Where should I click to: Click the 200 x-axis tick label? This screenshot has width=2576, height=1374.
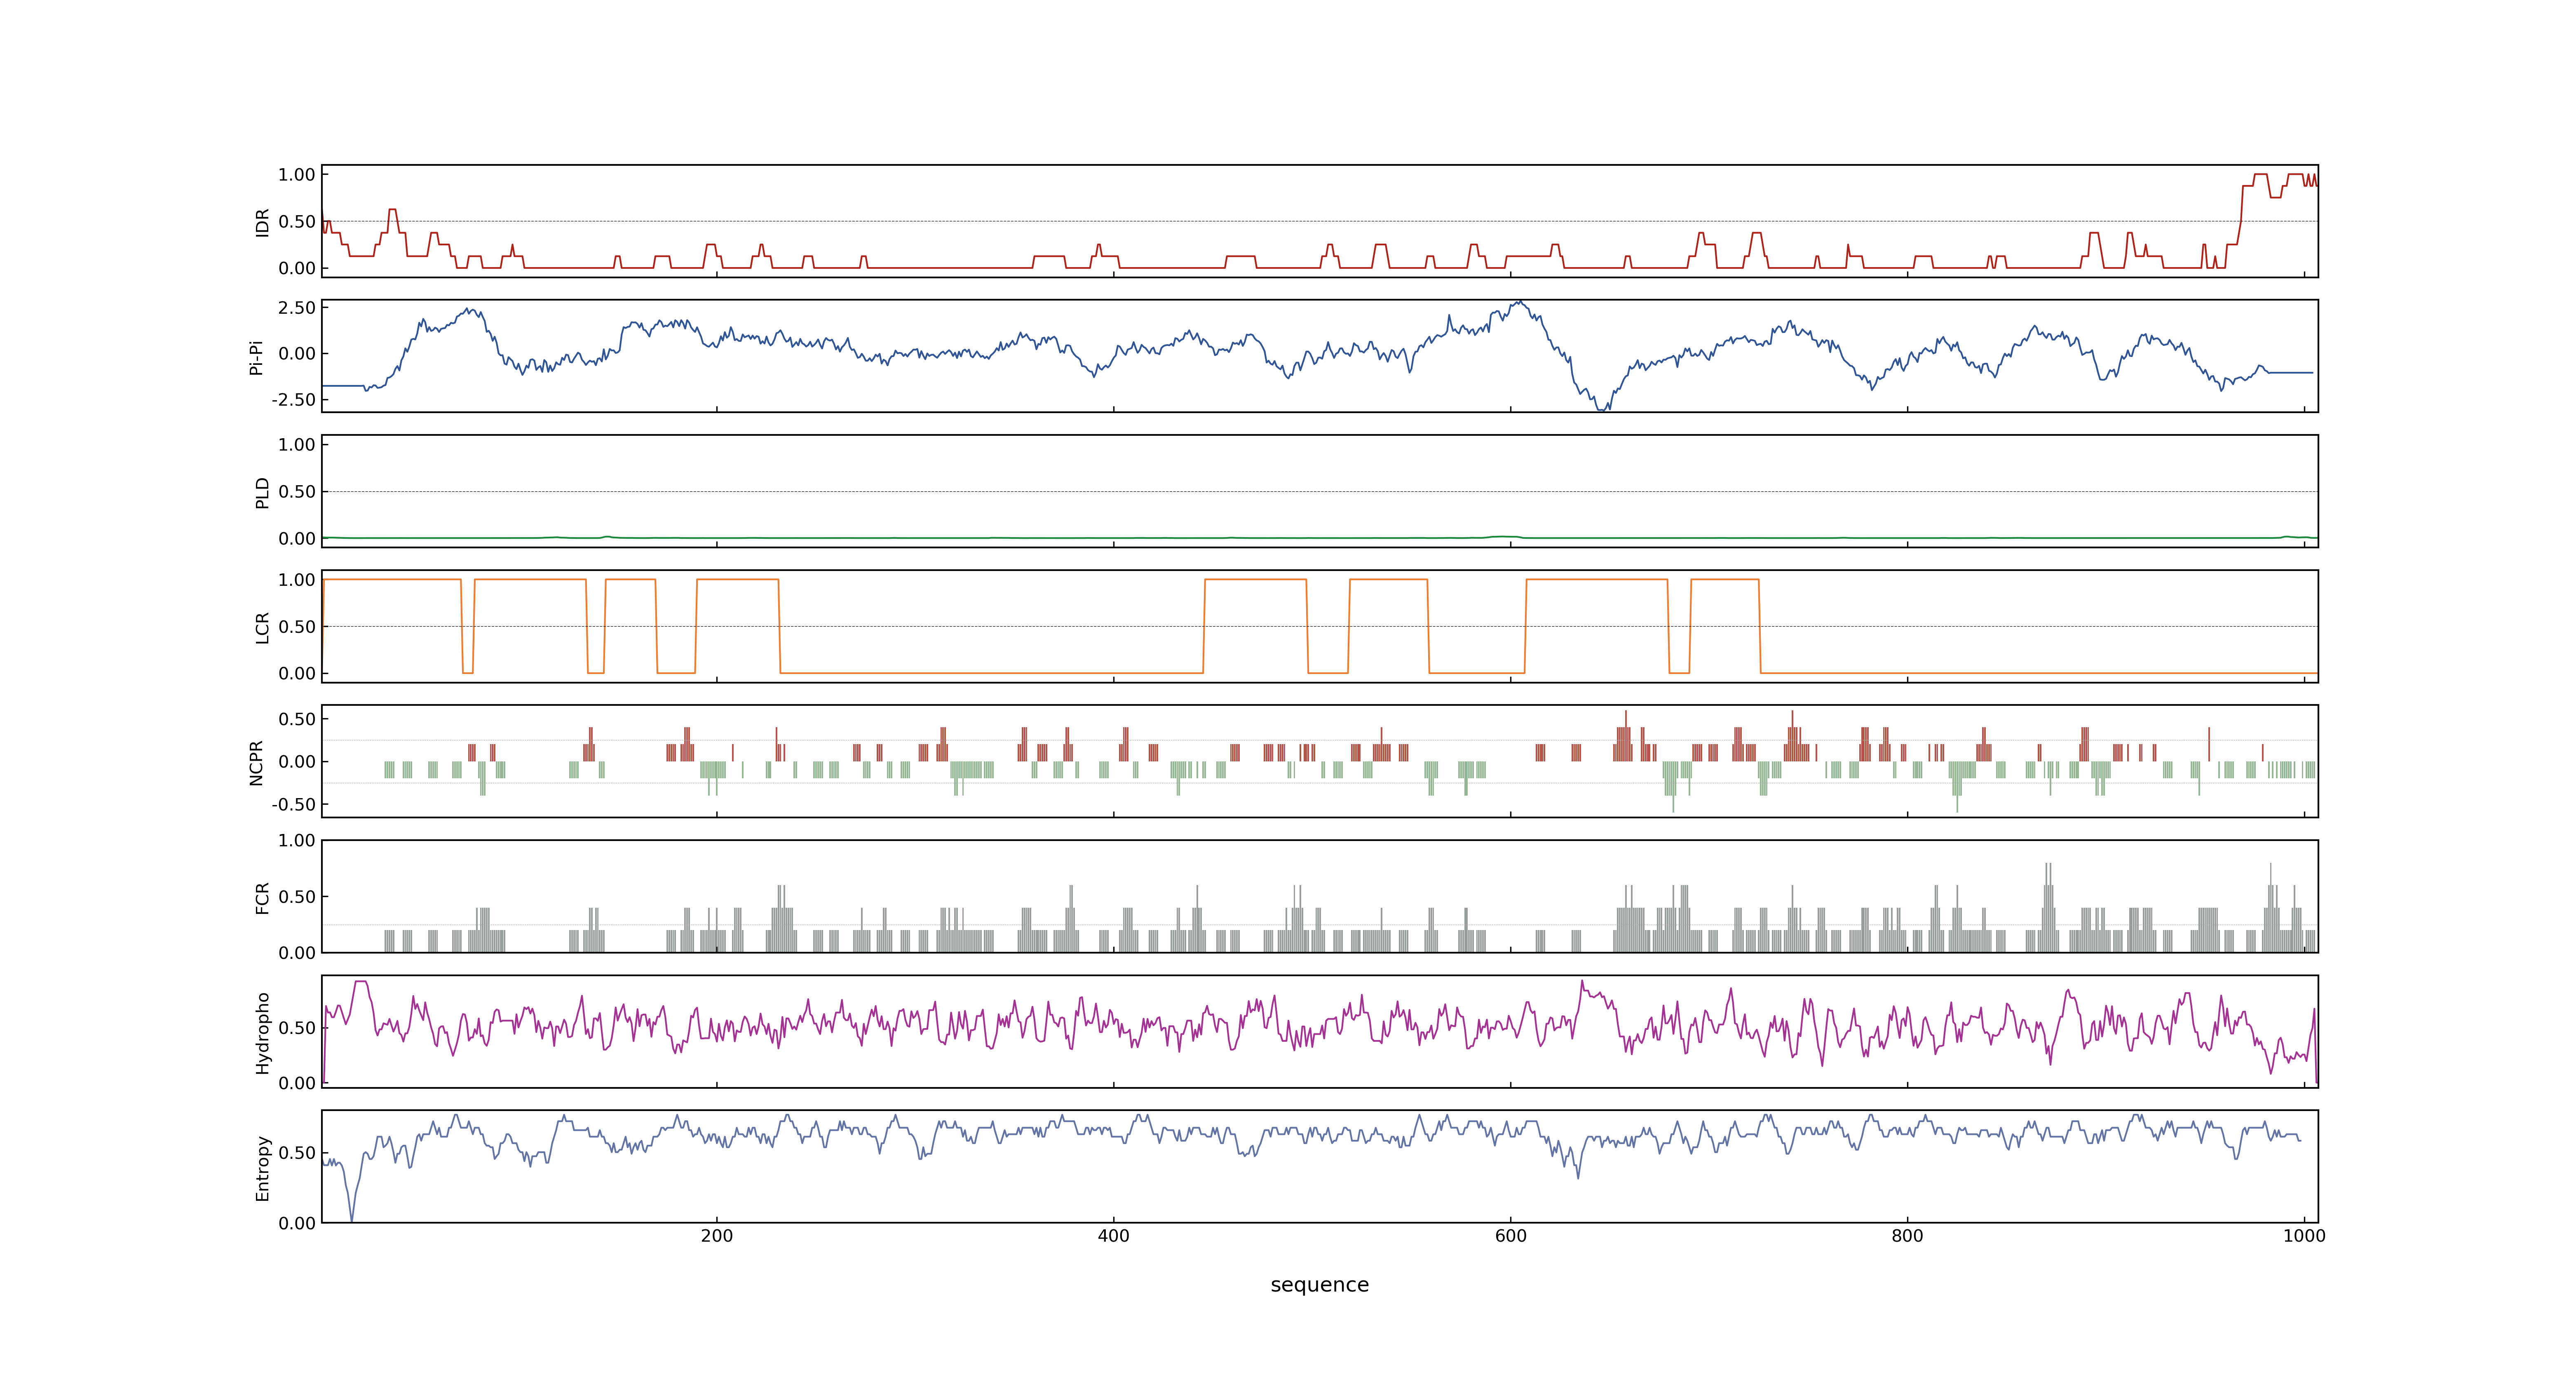point(717,1236)
